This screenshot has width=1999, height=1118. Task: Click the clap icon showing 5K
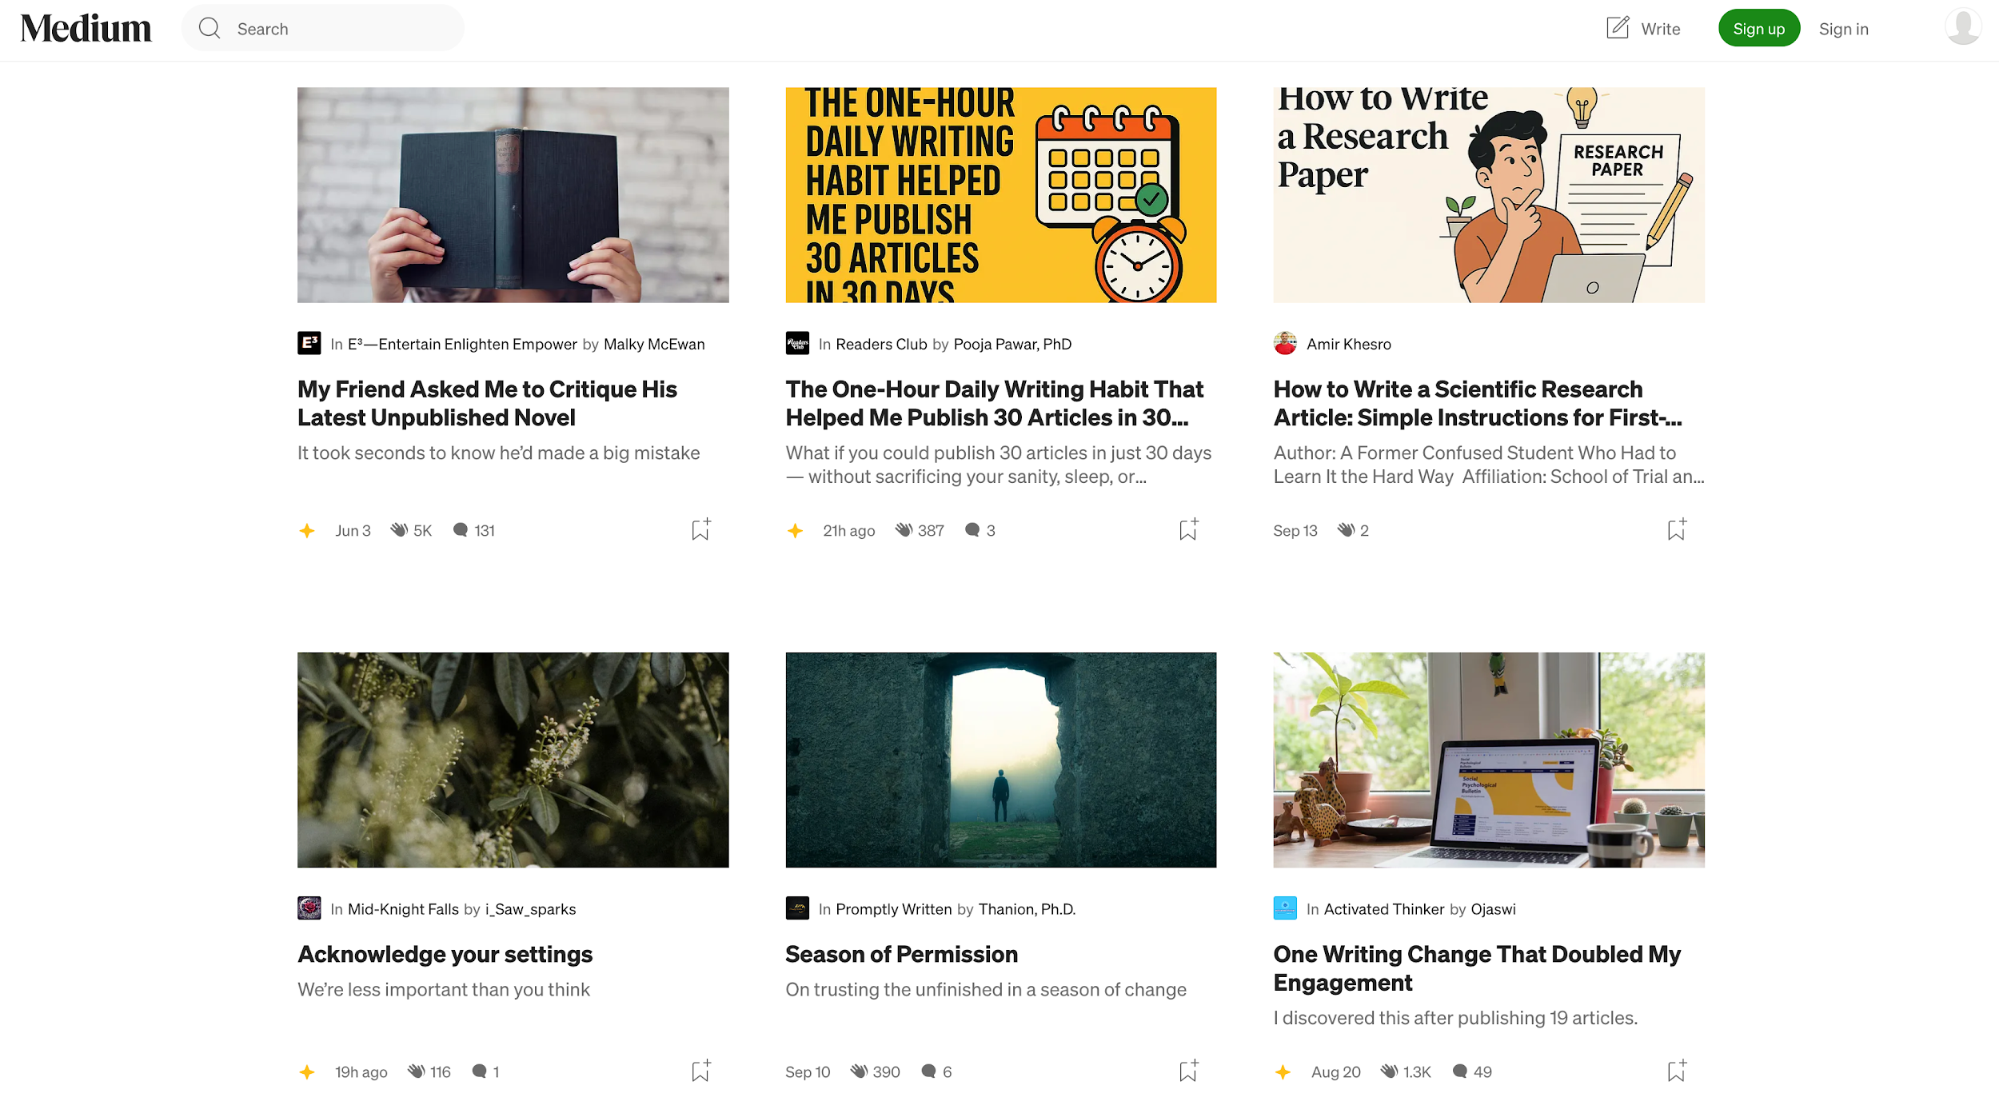[x=399, y=530]
